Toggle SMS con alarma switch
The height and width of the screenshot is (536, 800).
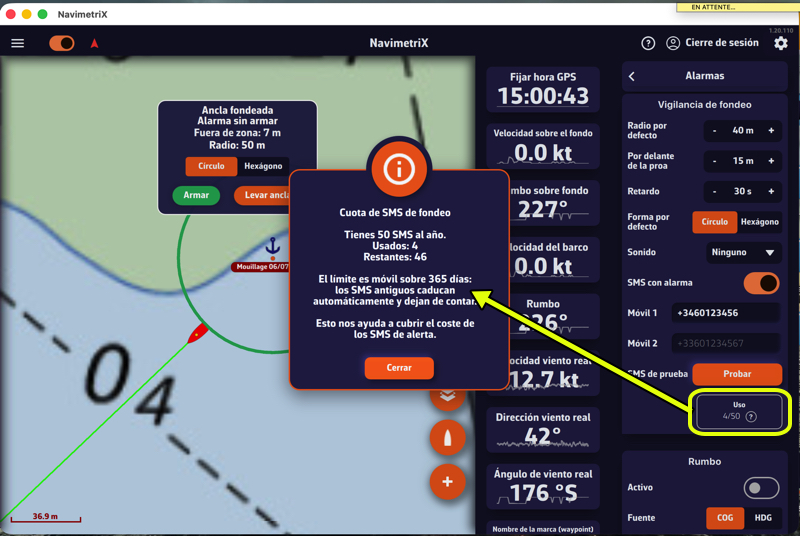tap(761, 283)
